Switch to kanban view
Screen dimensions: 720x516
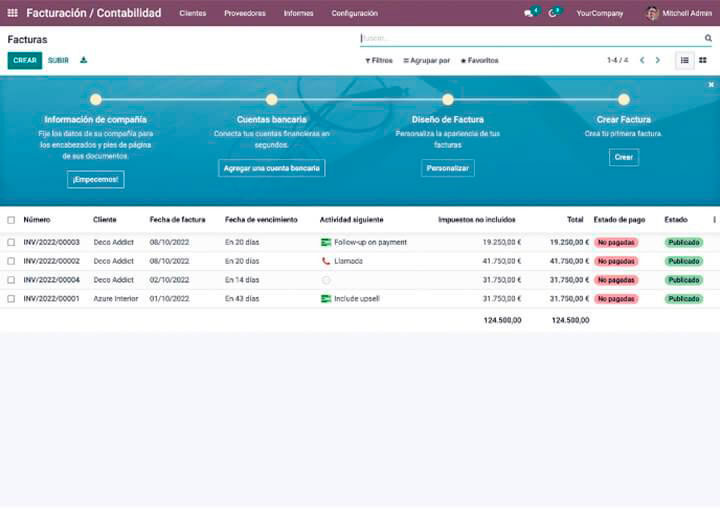tap(703, 60)
